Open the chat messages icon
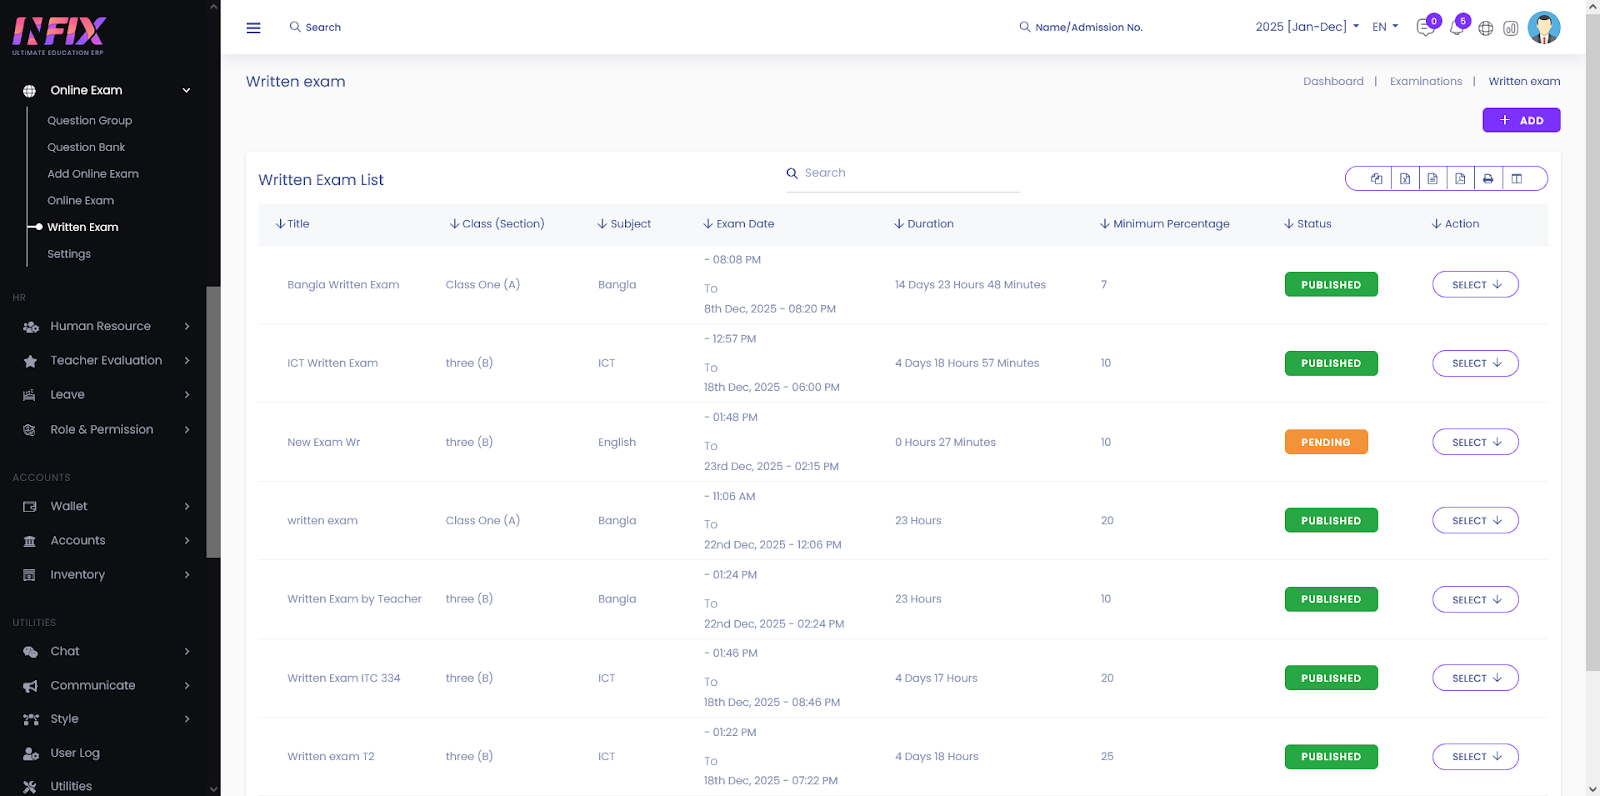The width and height of the screenshot is (1600, 796). [x=1425, y=28]
